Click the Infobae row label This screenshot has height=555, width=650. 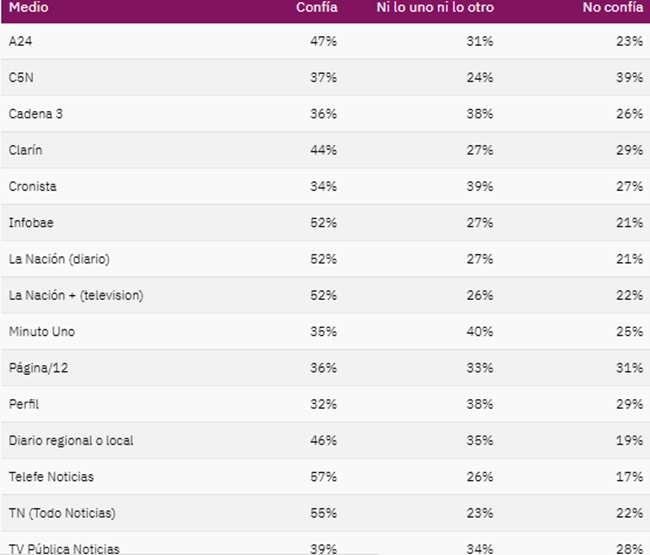pos(30,223)
